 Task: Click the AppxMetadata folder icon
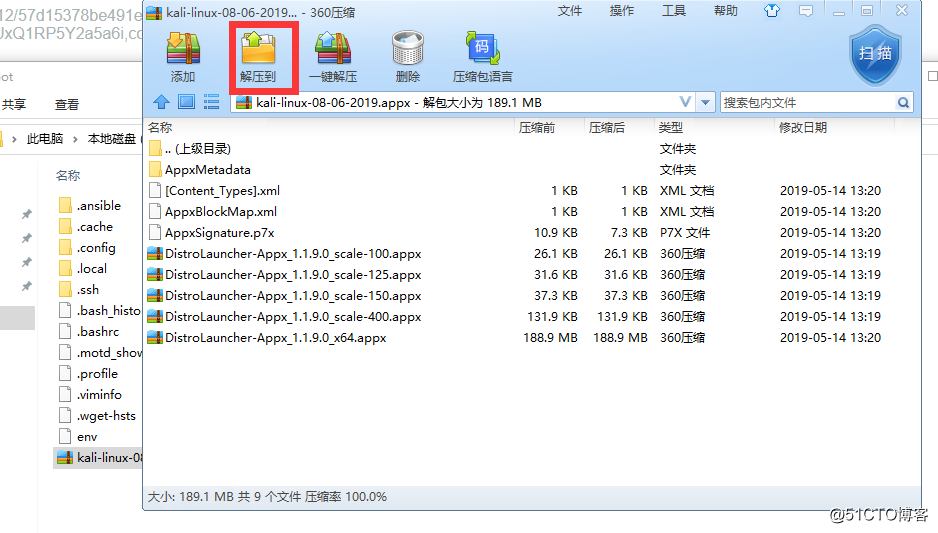[x=155, y=169]
